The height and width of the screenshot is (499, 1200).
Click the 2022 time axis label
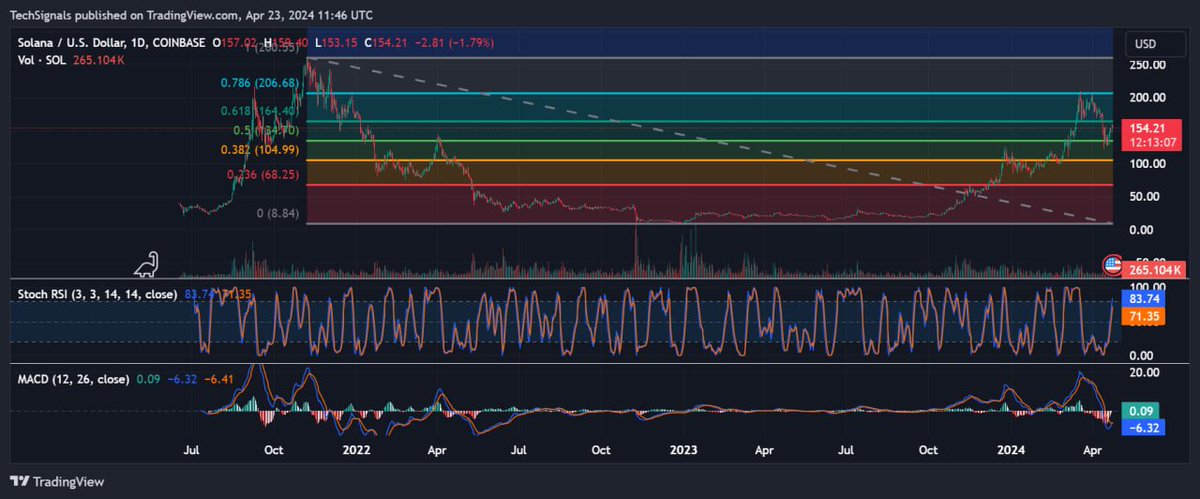coord(356,451)
